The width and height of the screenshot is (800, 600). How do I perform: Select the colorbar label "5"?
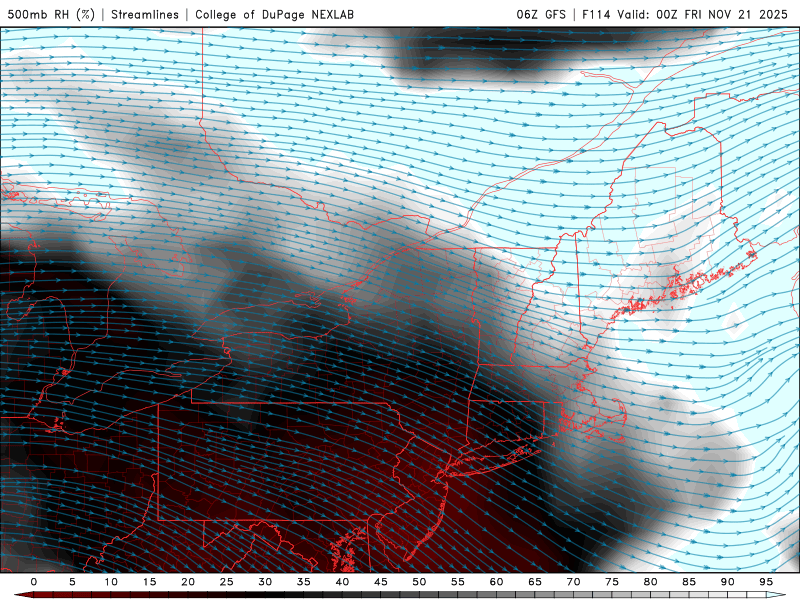(72, 582)
